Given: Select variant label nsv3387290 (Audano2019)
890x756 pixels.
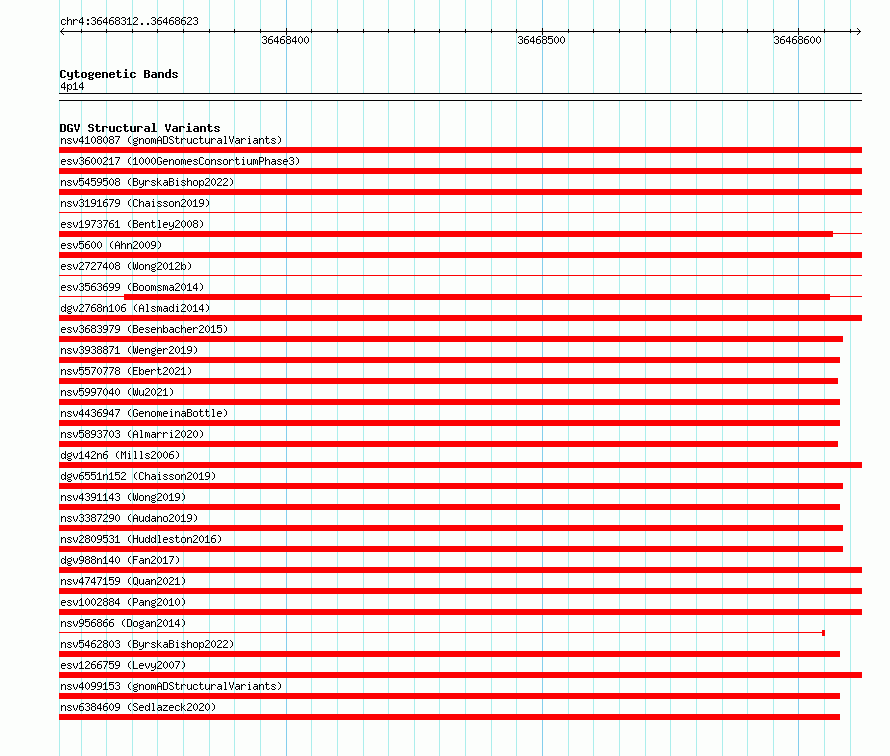Looking at the screenshot, I should tap(129, 518).
